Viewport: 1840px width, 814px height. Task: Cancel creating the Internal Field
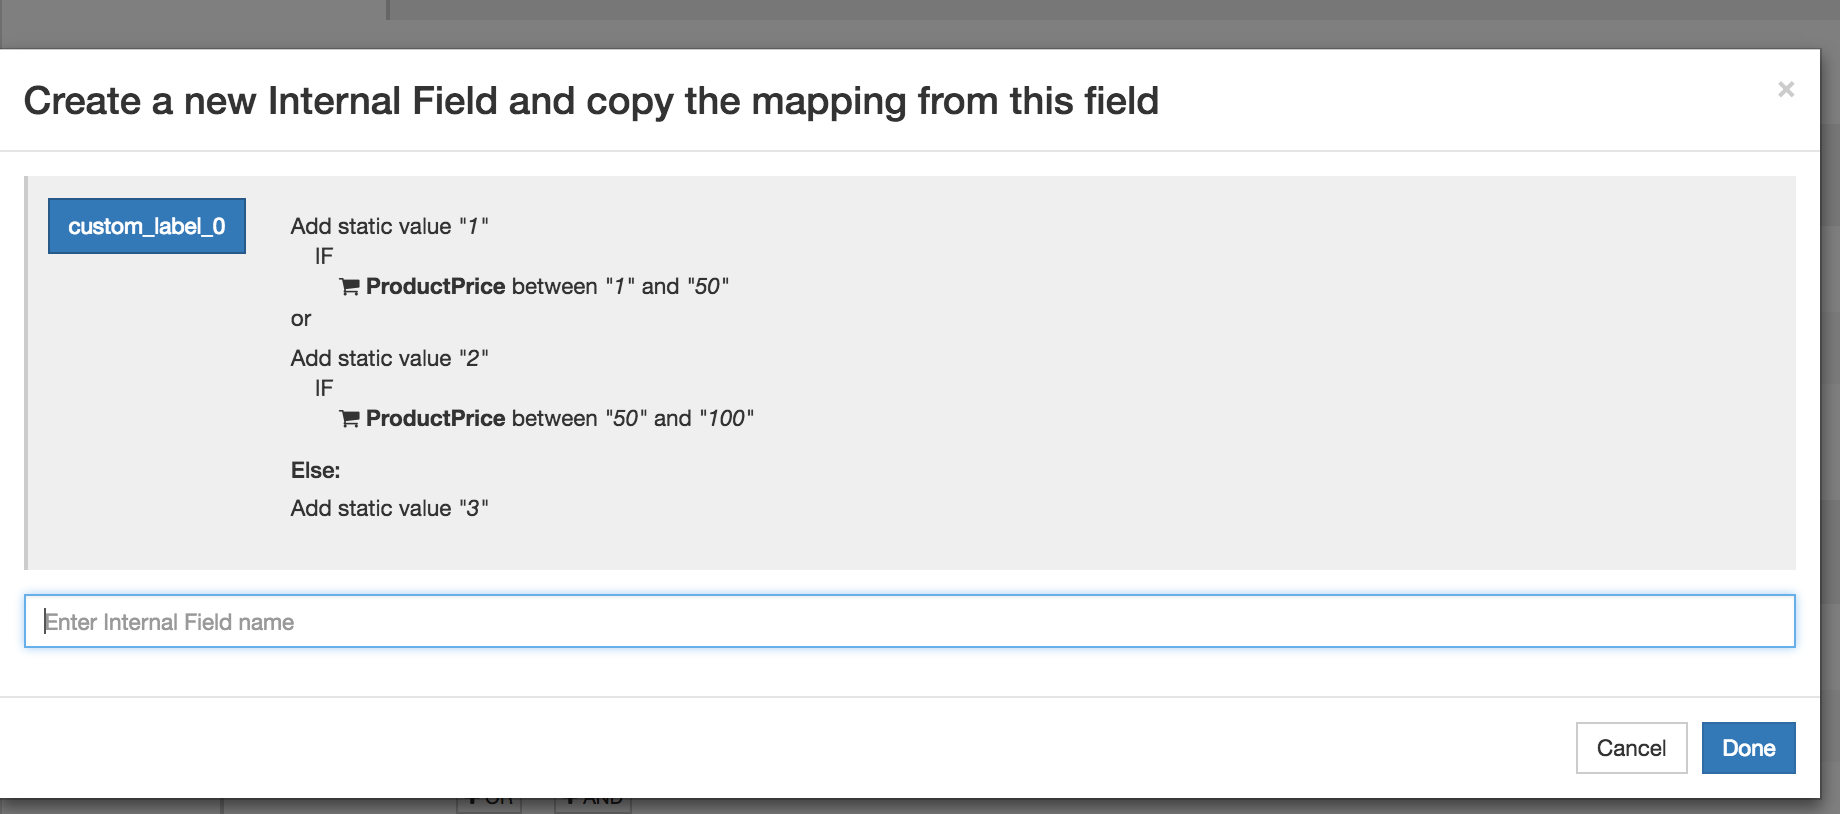(x=1631, y=748)
